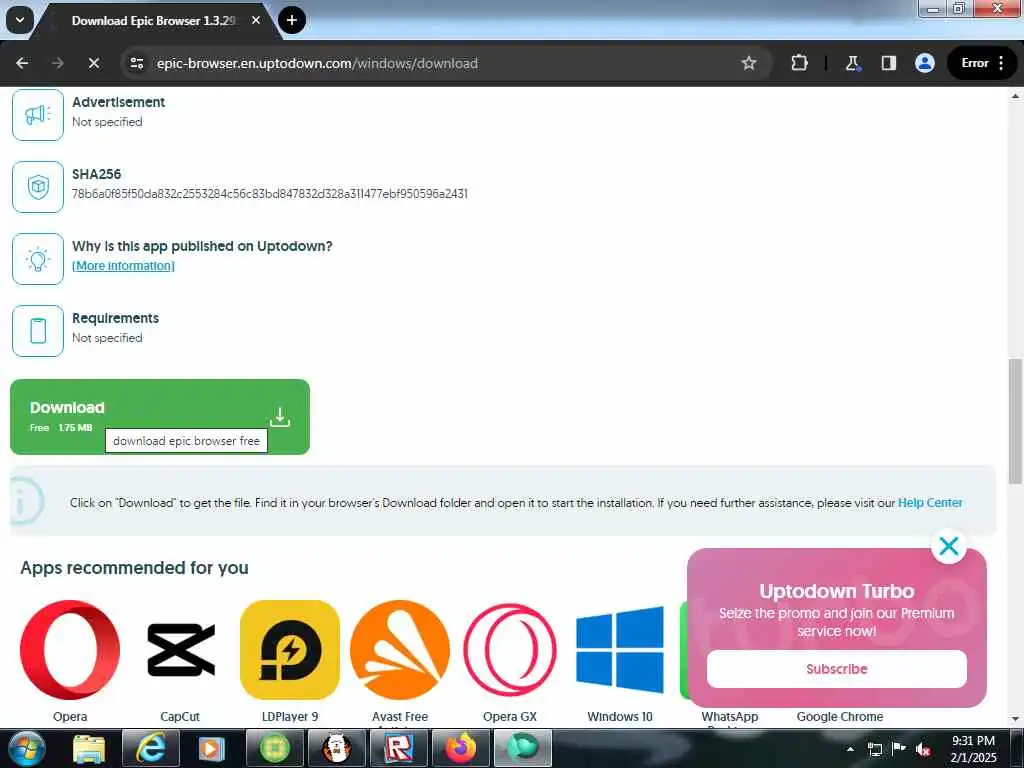
Task: Click Subscribe in Uptodown Turbo promo
Action: coord(837,669)
